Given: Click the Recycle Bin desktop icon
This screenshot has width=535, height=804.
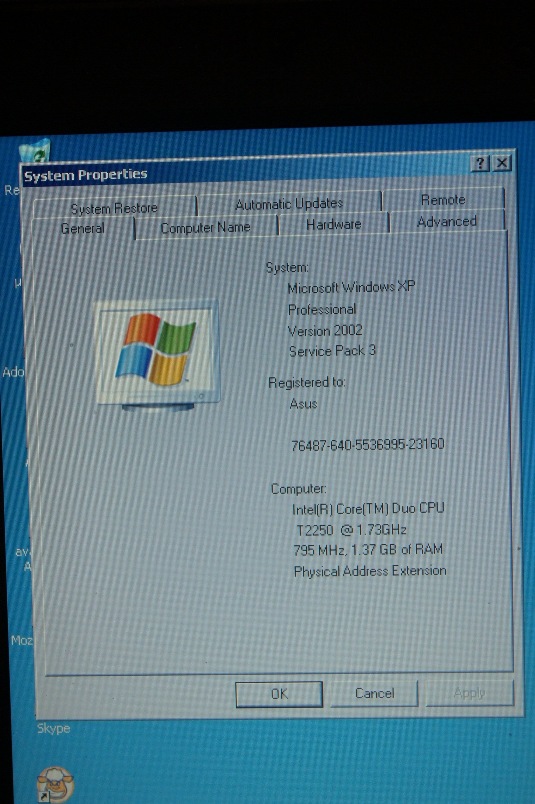Looking at the screenshot, I should coord(35,151).
